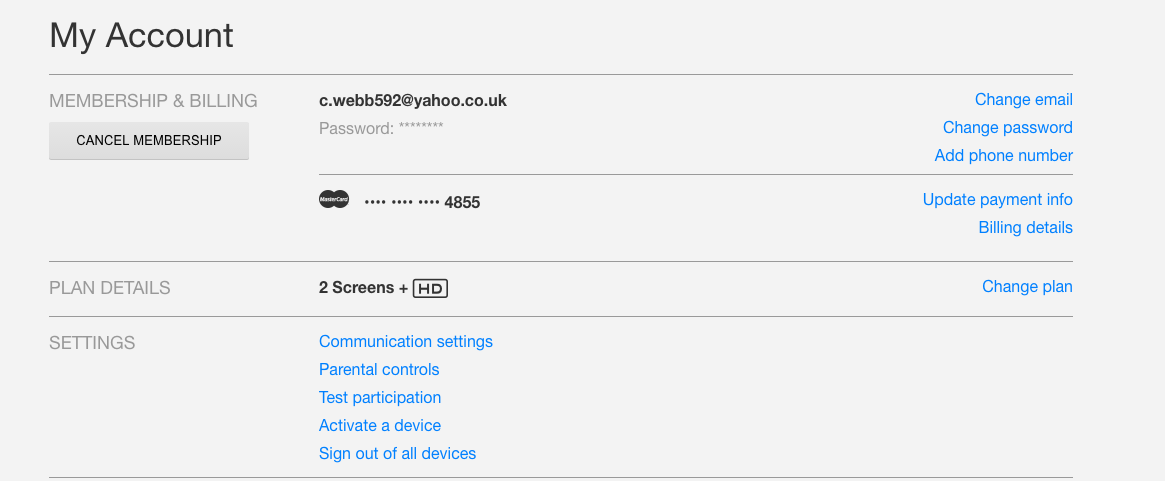Click the masked password text
Viewport: 1165px width, 481px height.
381,128
